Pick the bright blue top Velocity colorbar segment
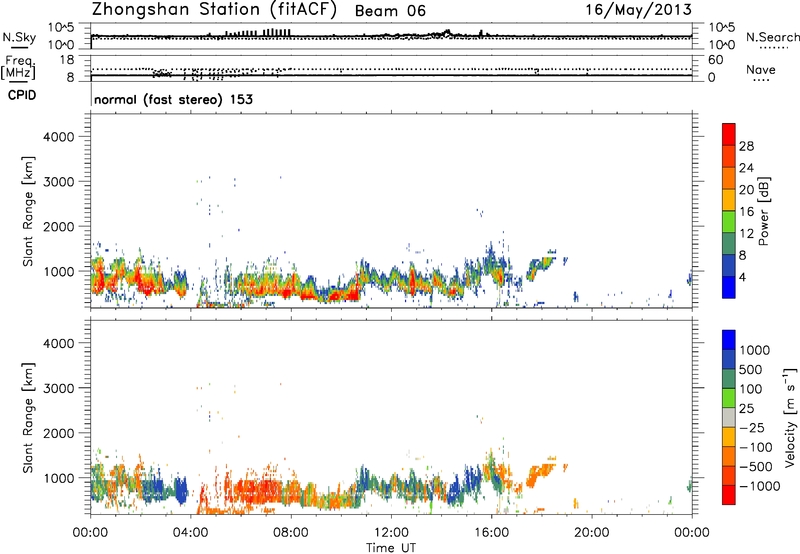The height and width of the screenshot is (554, 800). (729, 340)
